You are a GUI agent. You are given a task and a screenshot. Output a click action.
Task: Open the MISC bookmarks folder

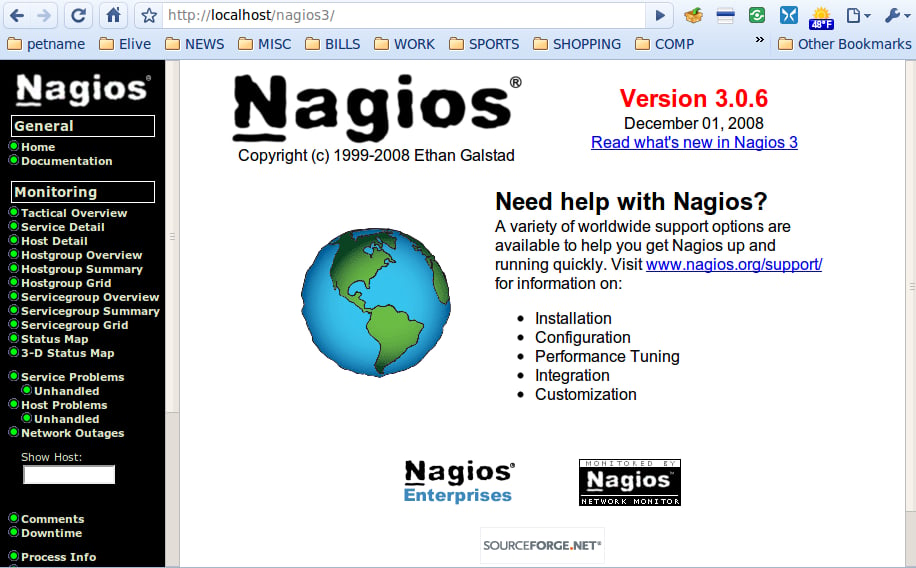pyautogui.click(x=265, y=44)
